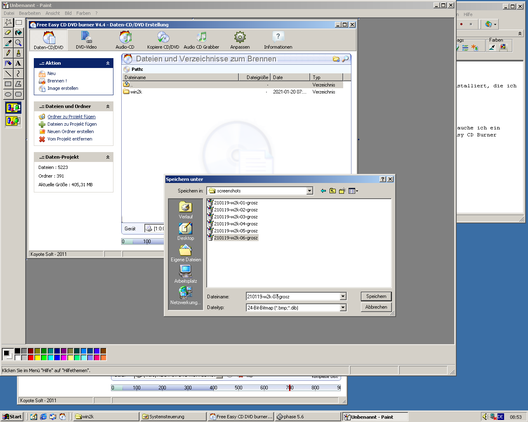Pick the straight Line tool
Screen dimensions: 528x422
click(8, 73)
